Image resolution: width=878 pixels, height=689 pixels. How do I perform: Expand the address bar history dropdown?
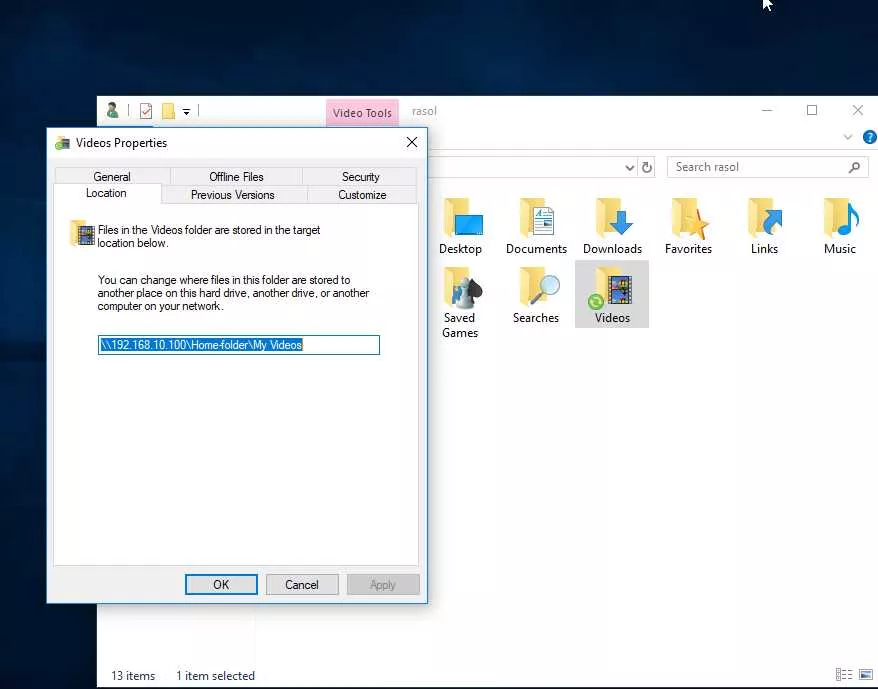(x=629, y=168)
